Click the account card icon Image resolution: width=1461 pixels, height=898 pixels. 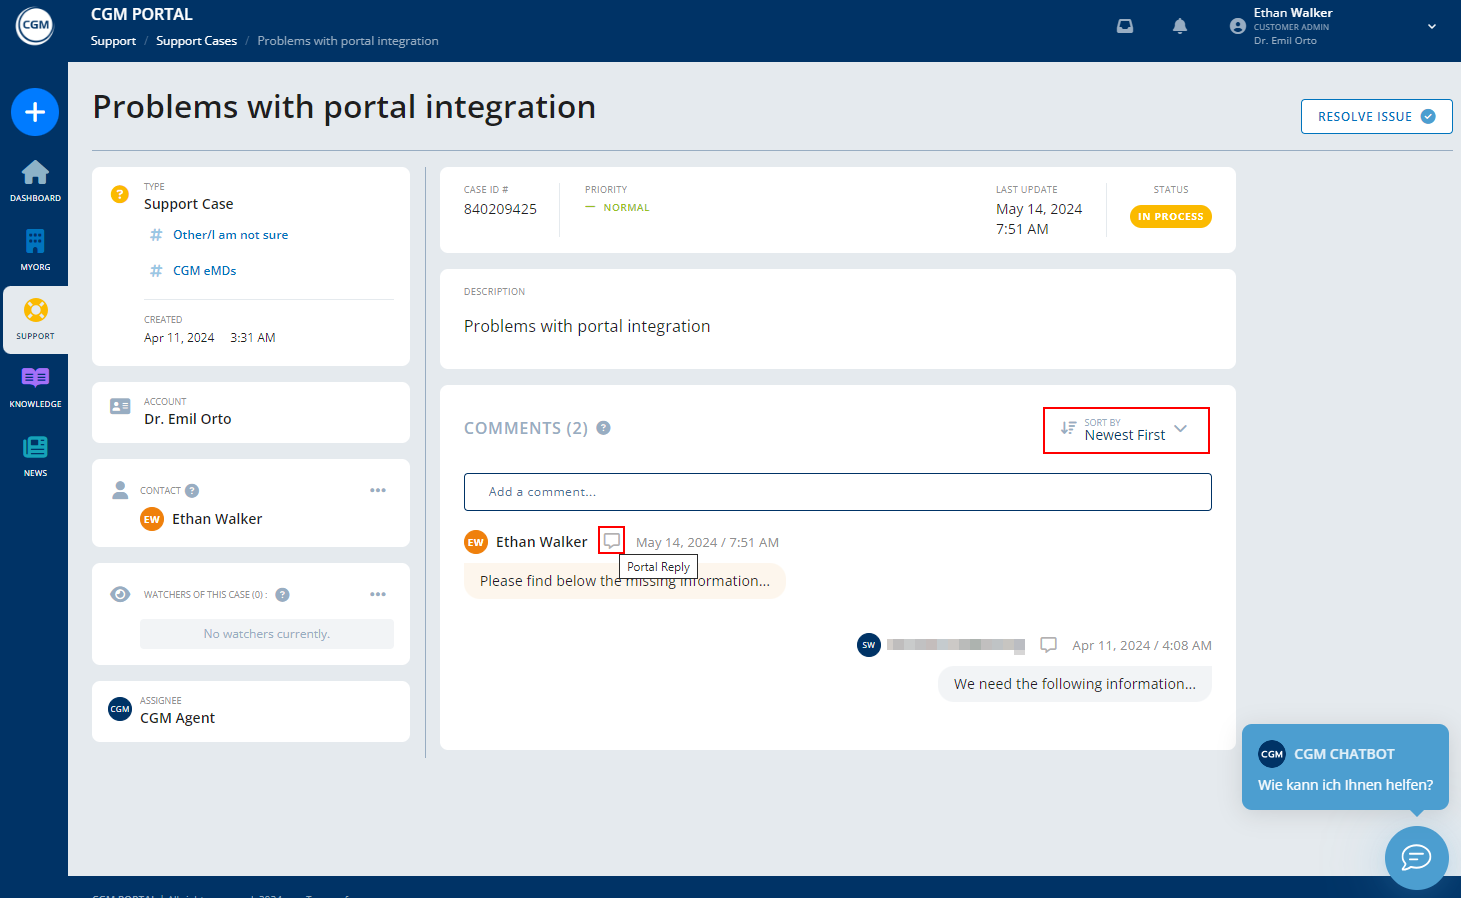(x=120, y=406)
